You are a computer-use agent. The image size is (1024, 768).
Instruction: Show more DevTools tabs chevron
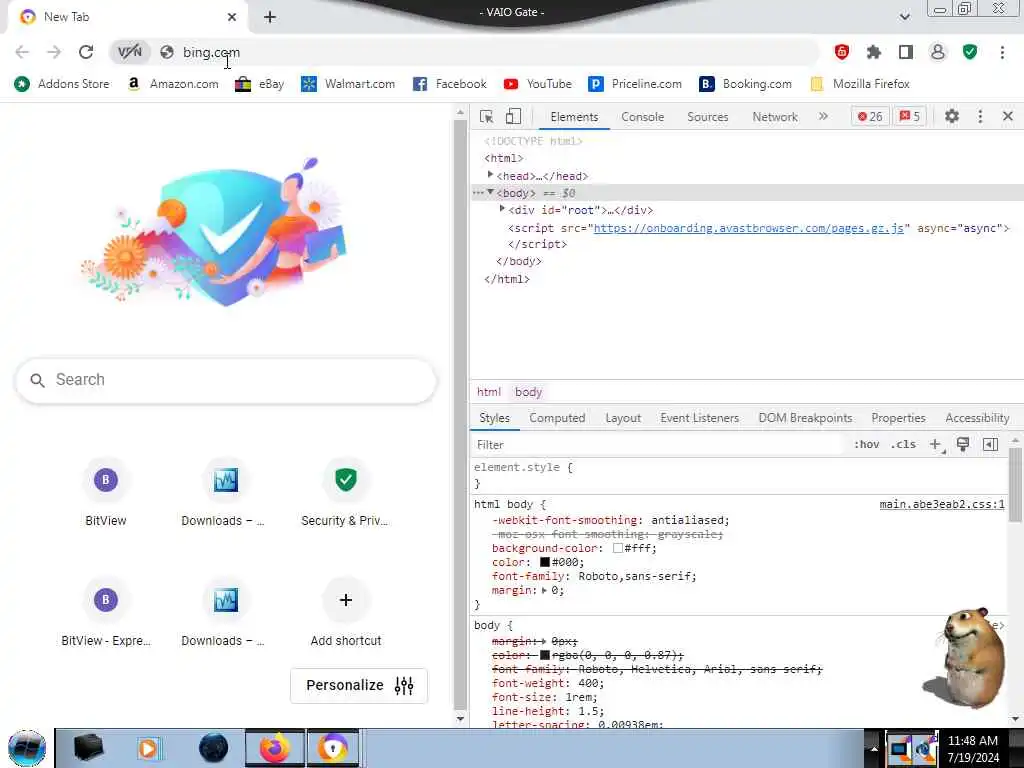[823, 116]
